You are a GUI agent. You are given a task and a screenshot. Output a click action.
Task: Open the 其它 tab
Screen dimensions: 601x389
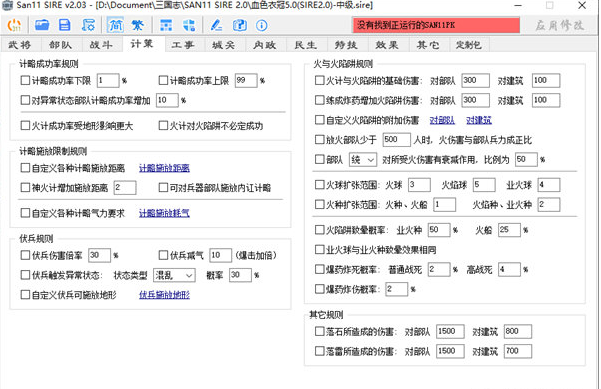pos(428,45)
